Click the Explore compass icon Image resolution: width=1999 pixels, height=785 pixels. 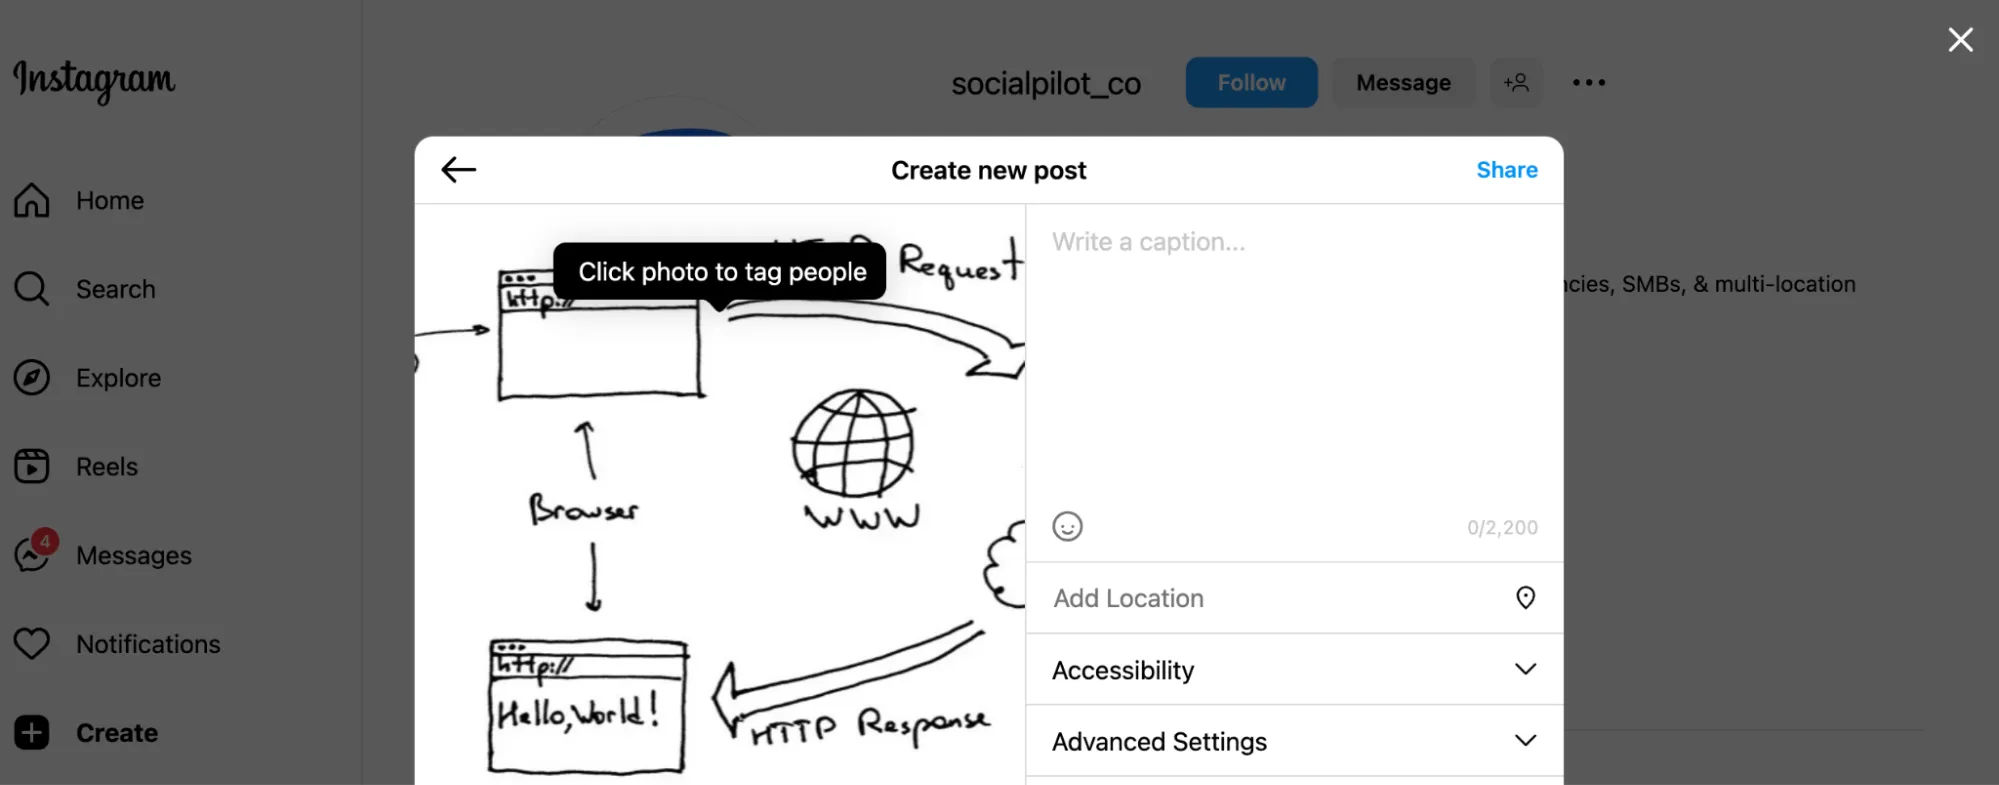click(32, 378)
